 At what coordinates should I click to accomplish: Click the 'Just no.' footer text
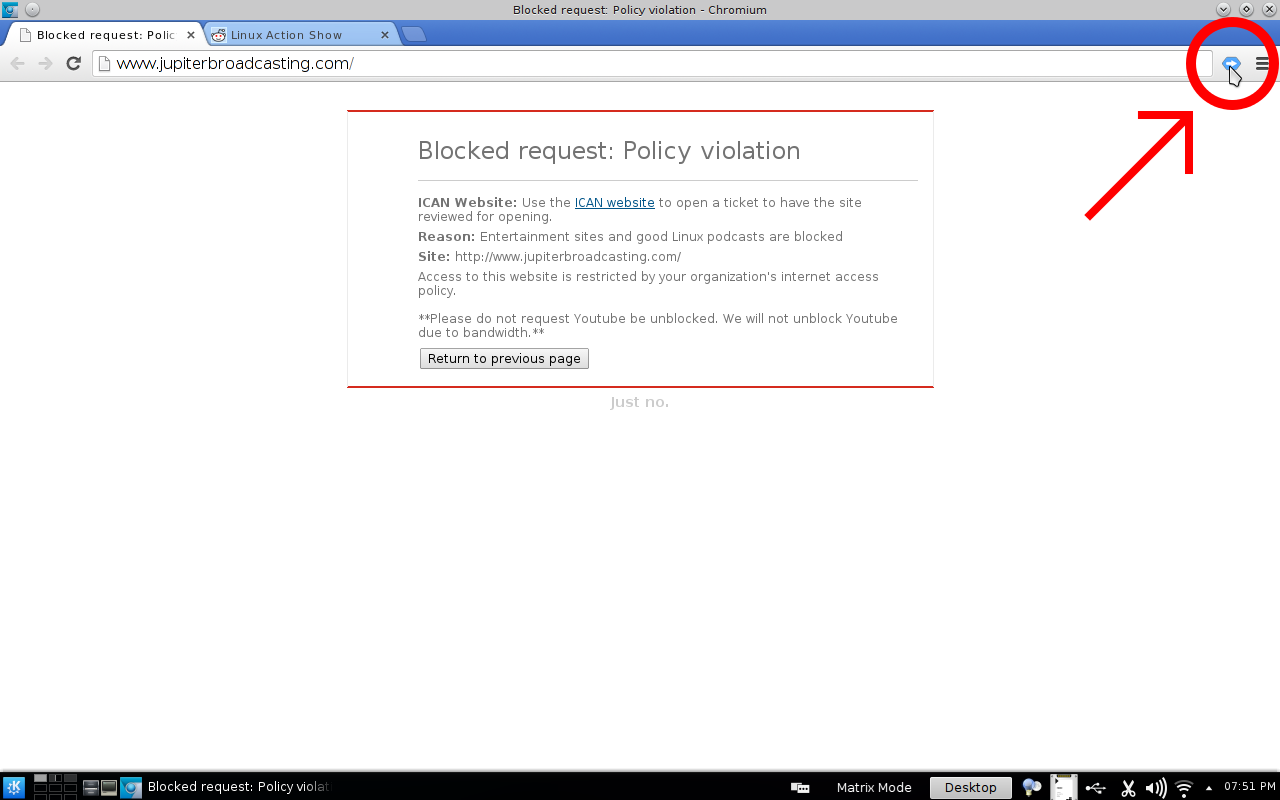640,402
